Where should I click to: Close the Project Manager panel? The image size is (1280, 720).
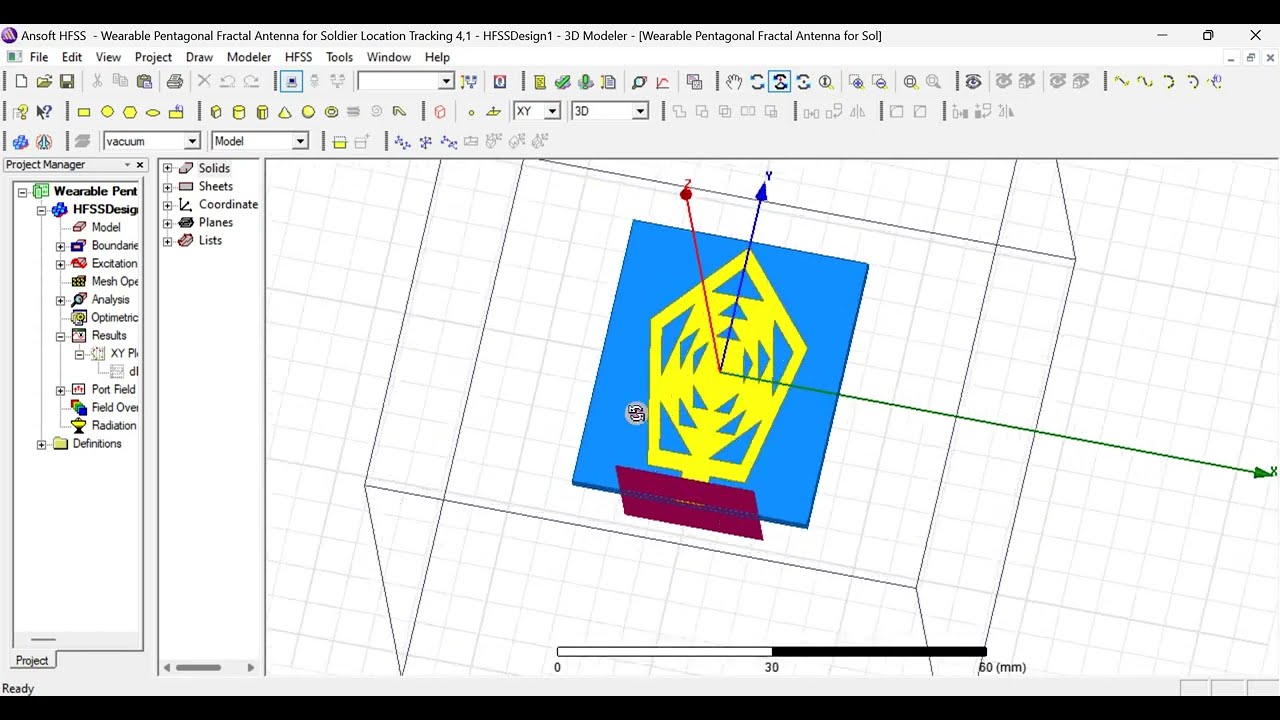tap(140, 165)
